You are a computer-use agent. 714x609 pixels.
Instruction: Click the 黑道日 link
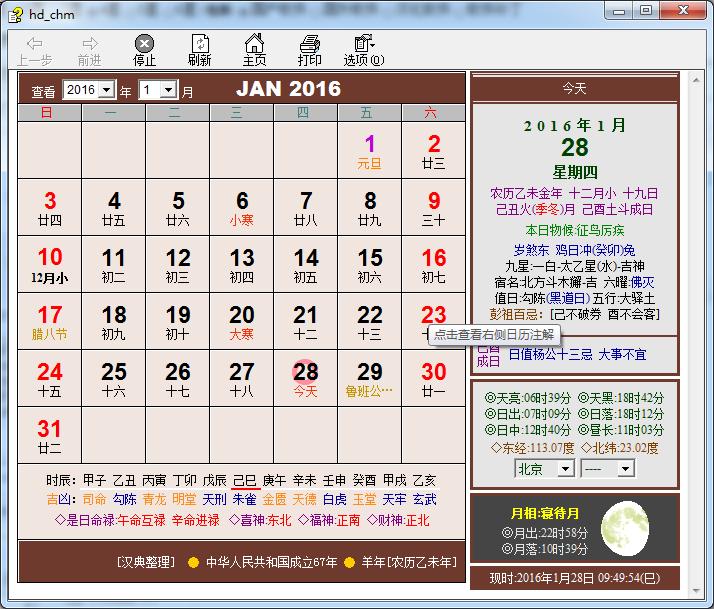[x=568, y=299]
